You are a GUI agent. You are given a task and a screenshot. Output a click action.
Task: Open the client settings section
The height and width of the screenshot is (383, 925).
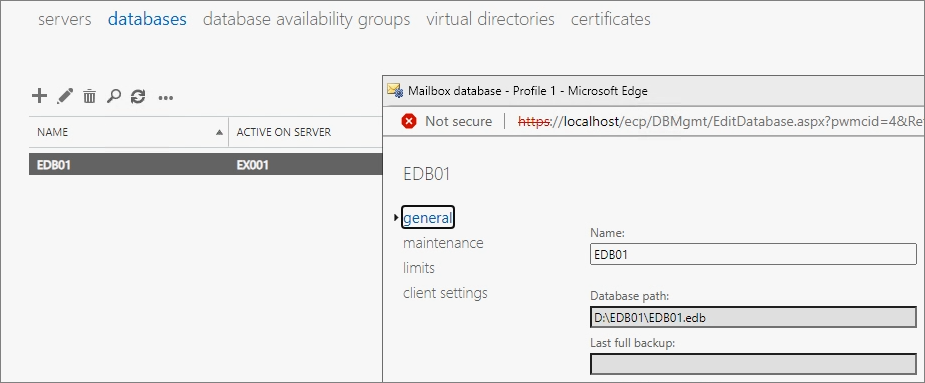click(x=445, y=293)
